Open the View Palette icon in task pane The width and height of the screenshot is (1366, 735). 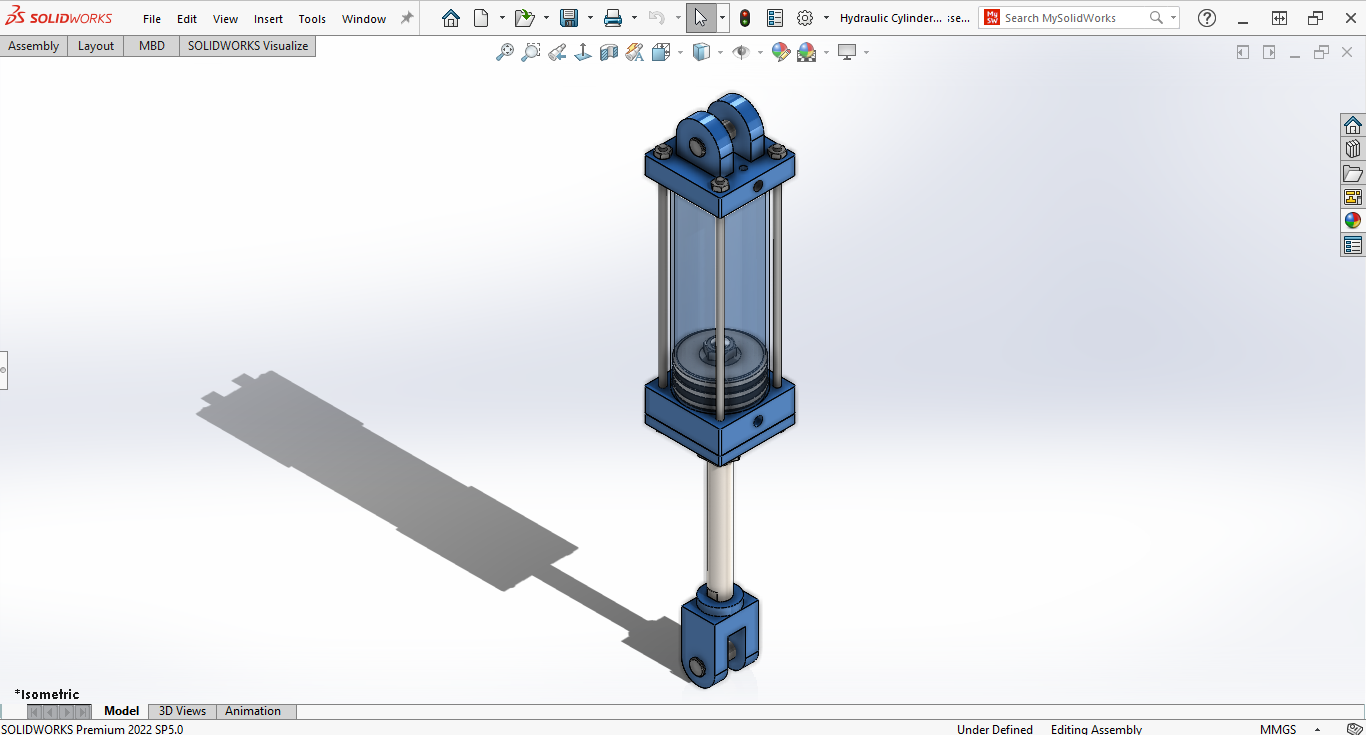(x=1353, y=197)
